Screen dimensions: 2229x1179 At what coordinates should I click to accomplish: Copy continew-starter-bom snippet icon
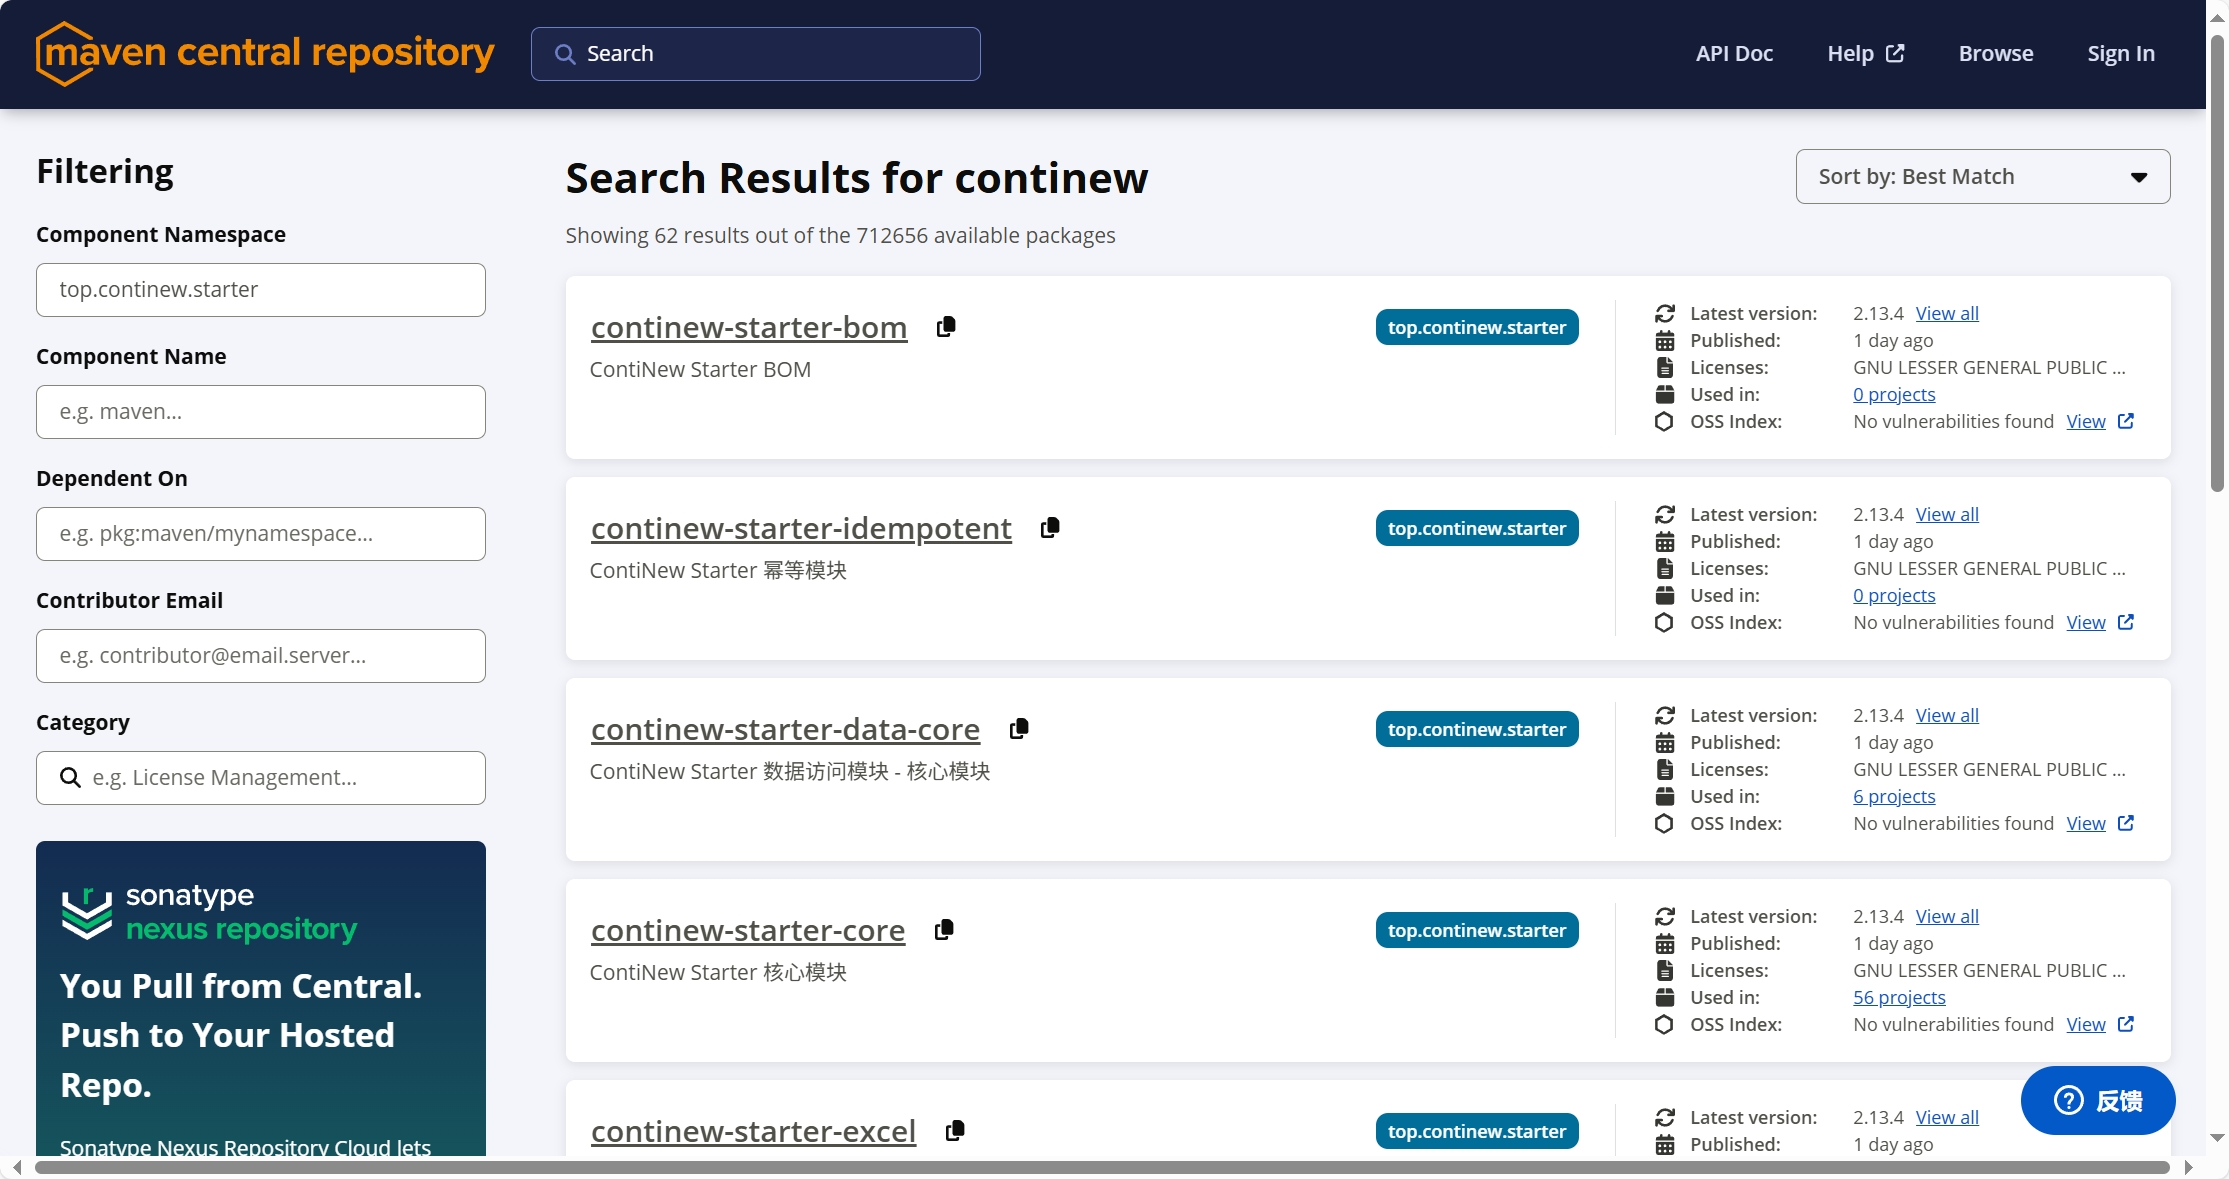click(x=946, y=327)
